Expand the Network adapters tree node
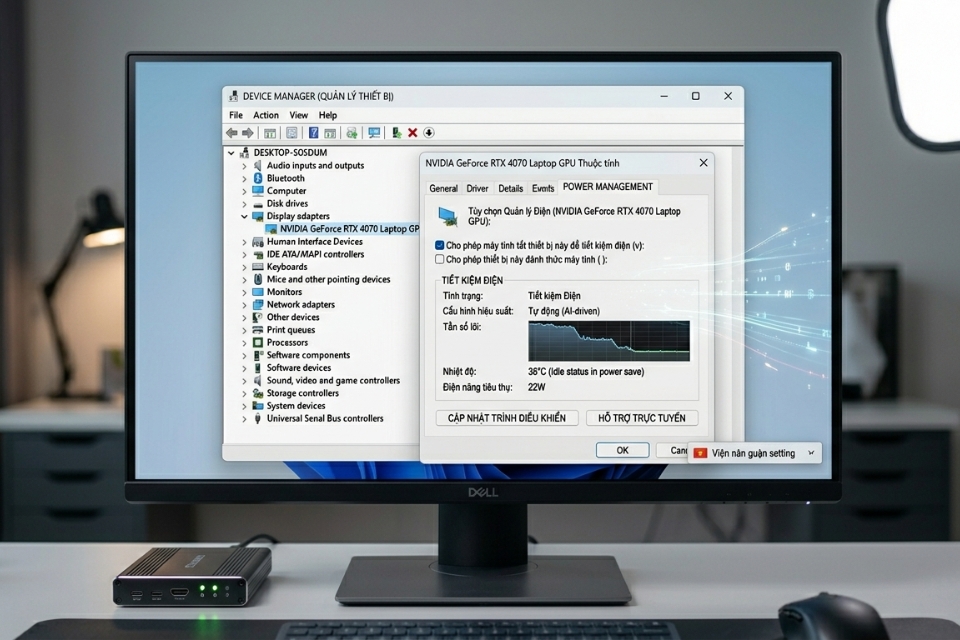Screen dimensions: 960x640 pyautogui.click(x=244, y=305)
